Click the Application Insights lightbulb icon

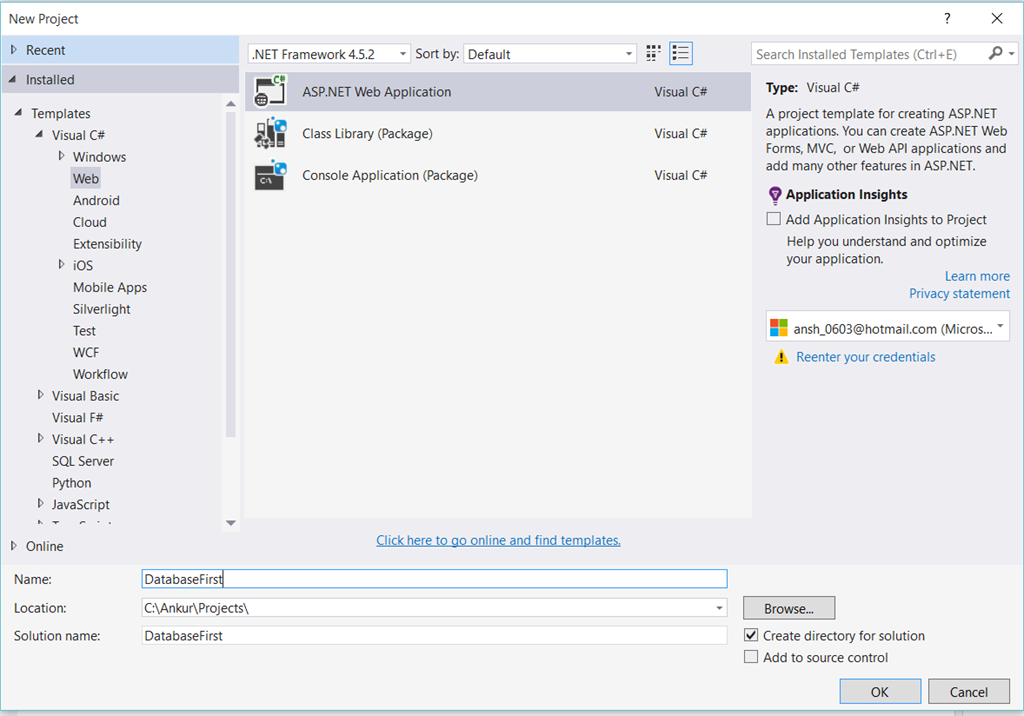click(x=775, y=195)
